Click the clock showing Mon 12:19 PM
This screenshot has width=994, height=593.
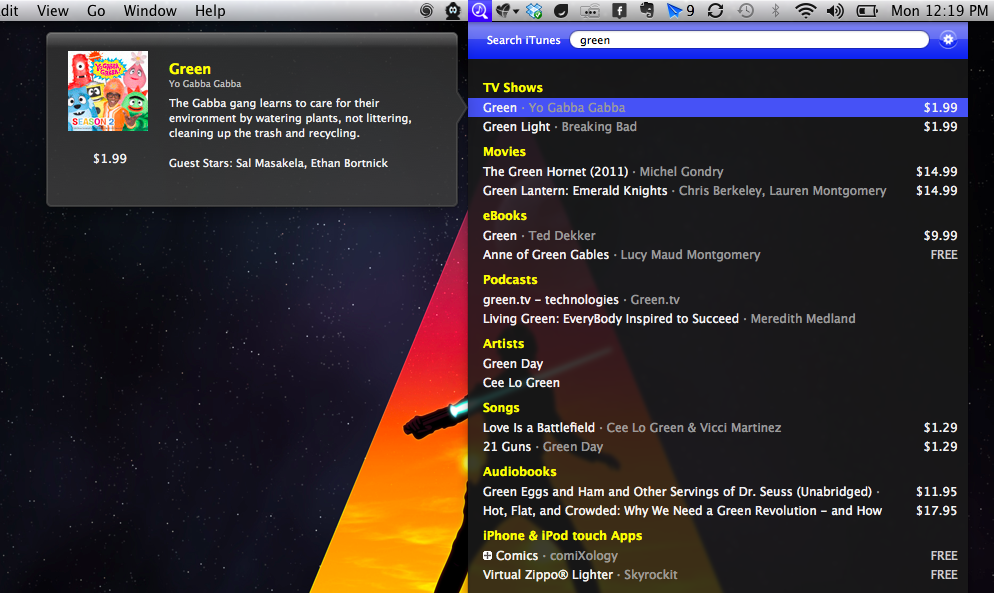[x=939, y=10]
